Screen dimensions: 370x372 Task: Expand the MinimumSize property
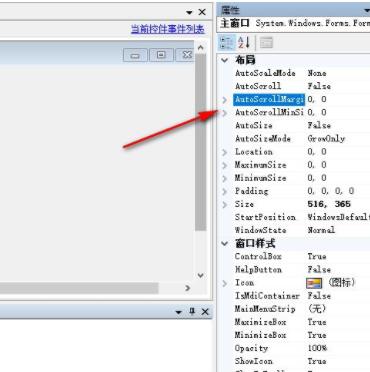point(225,178)
